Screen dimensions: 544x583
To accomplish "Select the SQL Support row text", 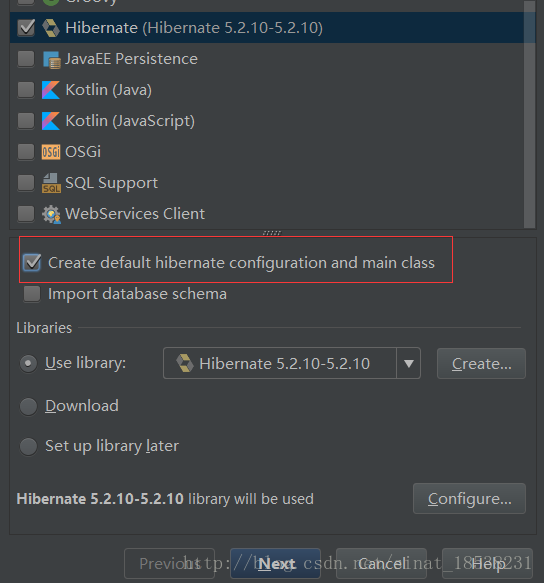I will pyautogui.click(x=112, y=183).
